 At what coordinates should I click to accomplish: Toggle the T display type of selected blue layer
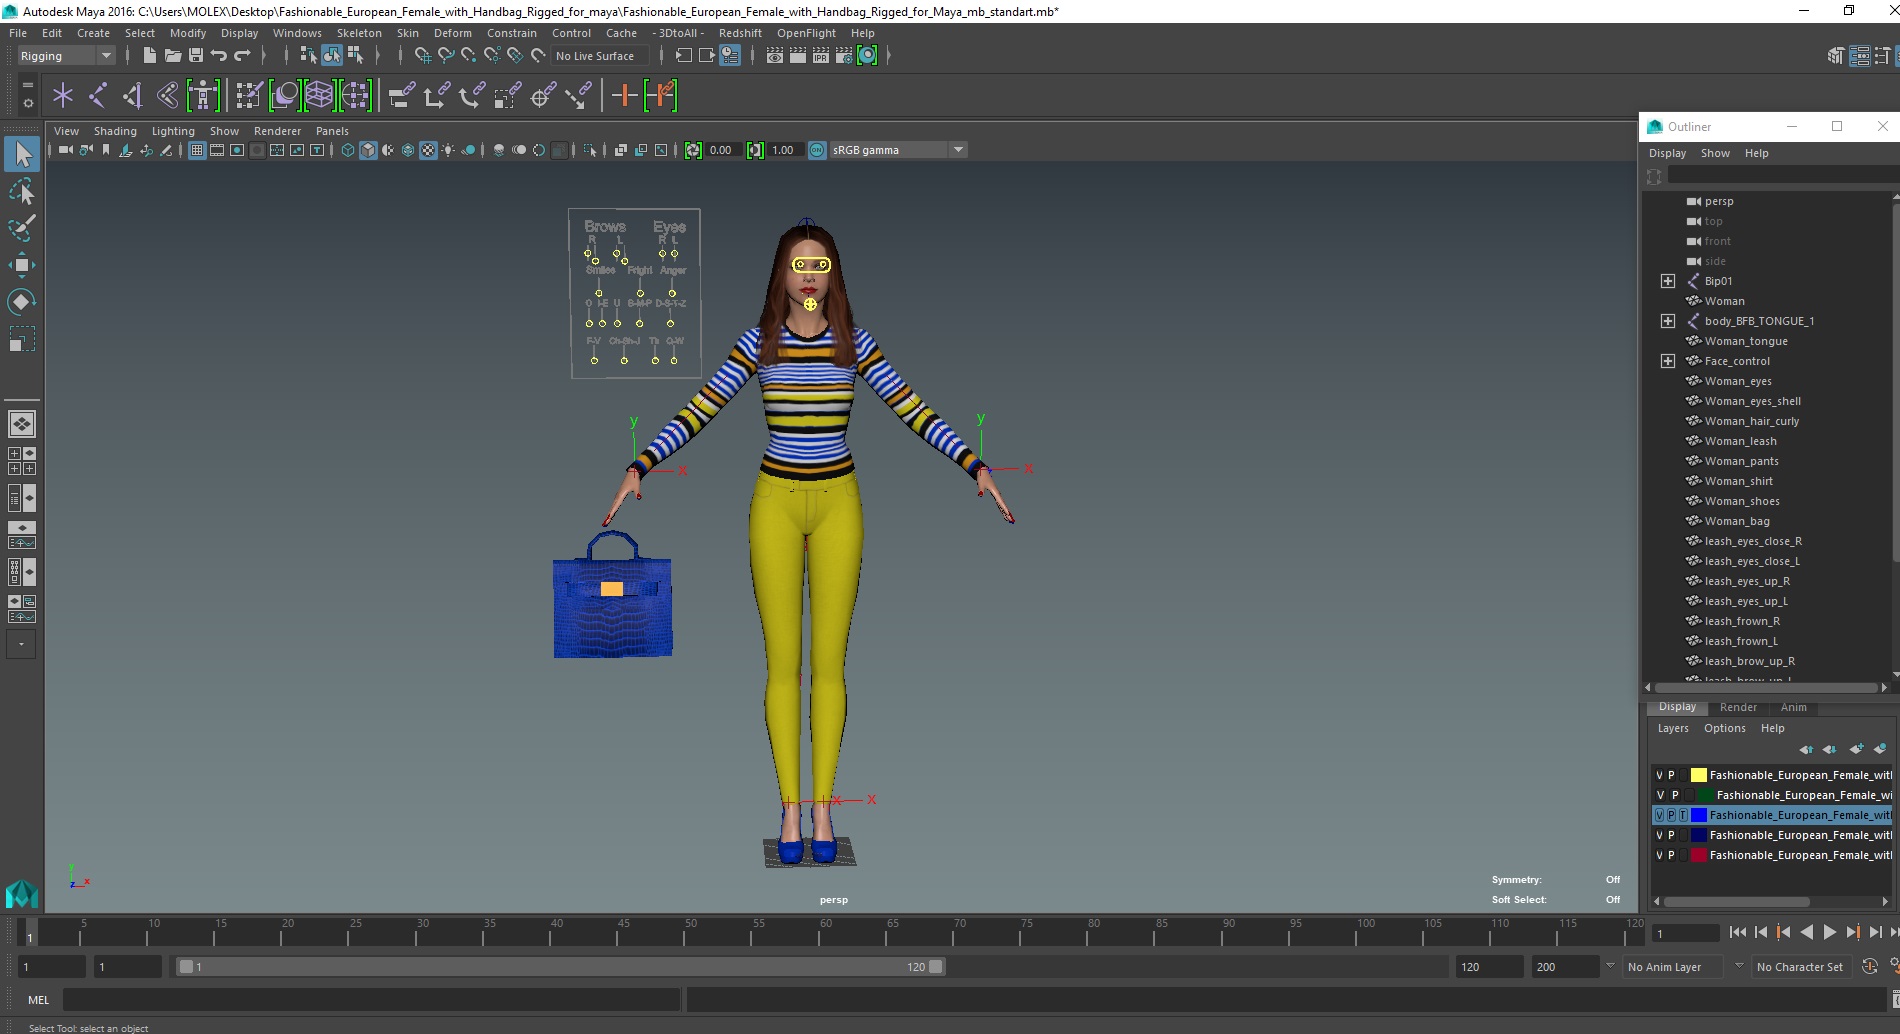tap(1683, 815)
